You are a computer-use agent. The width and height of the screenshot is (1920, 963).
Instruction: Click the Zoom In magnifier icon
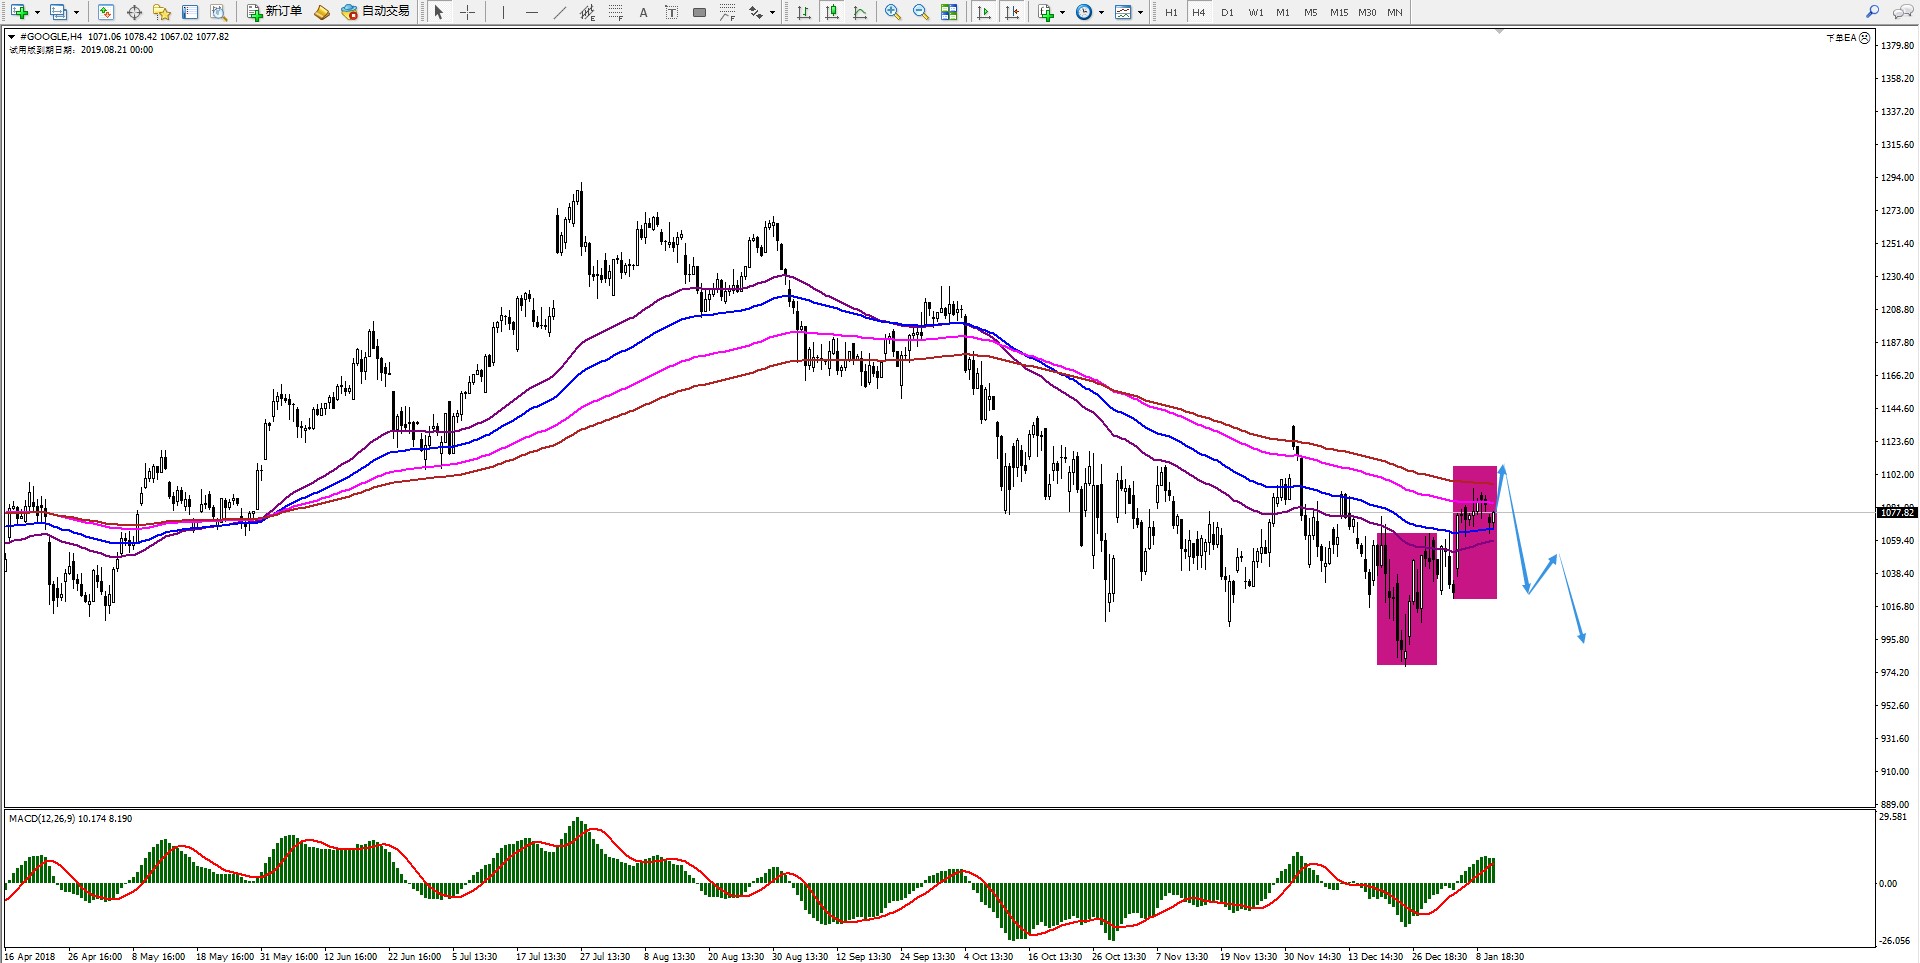(893, 12)
